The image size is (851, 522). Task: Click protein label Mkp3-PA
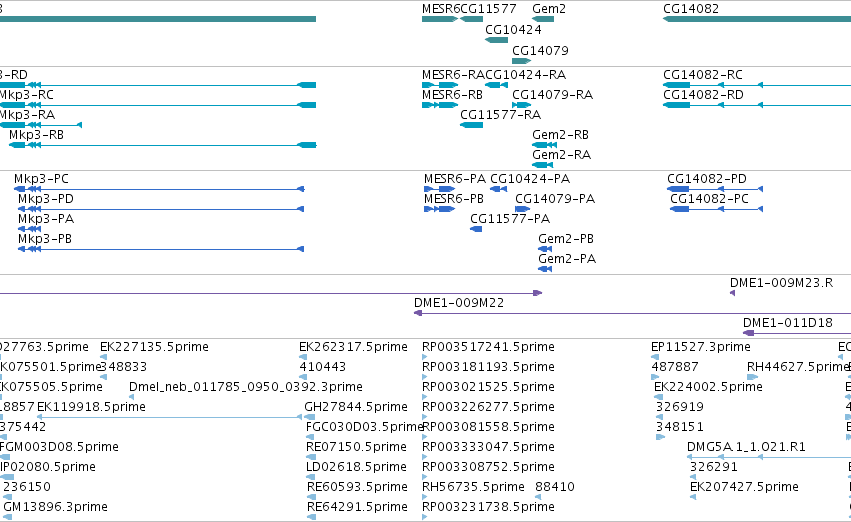[x=46, y=219]
